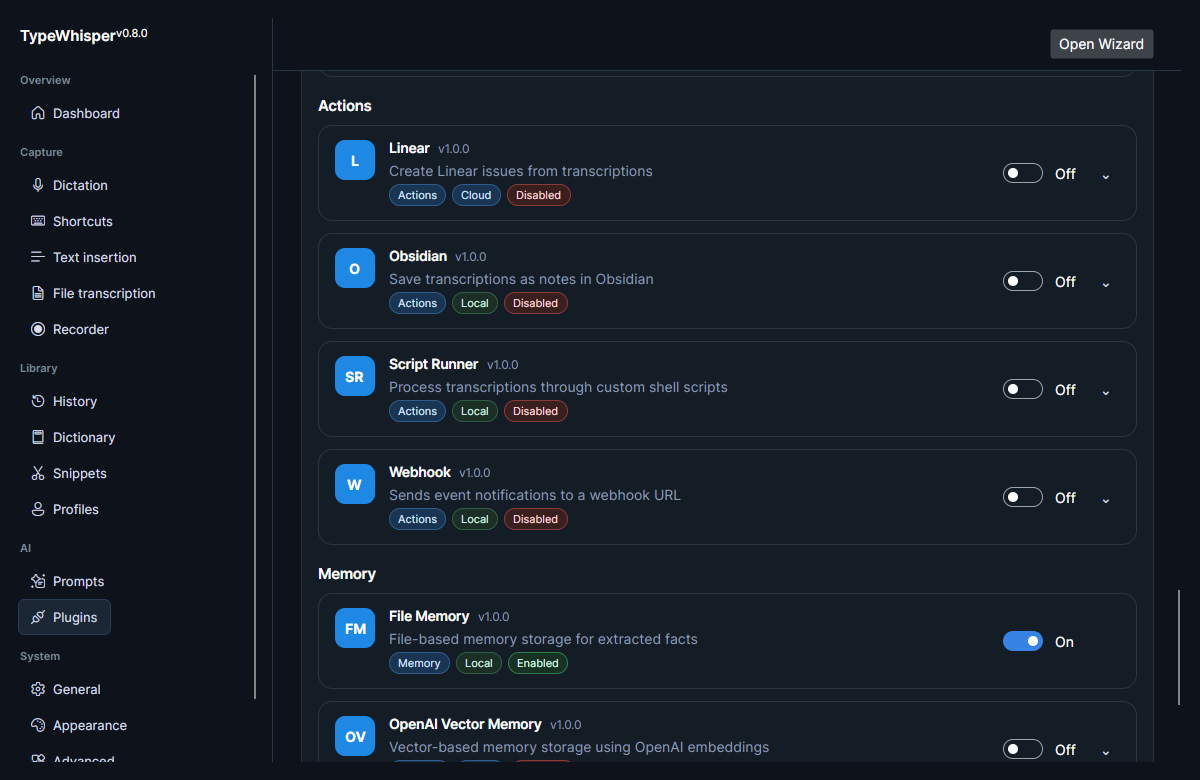Click the Memory section heading
This screenshot has width=1200, height=780.
347,573
